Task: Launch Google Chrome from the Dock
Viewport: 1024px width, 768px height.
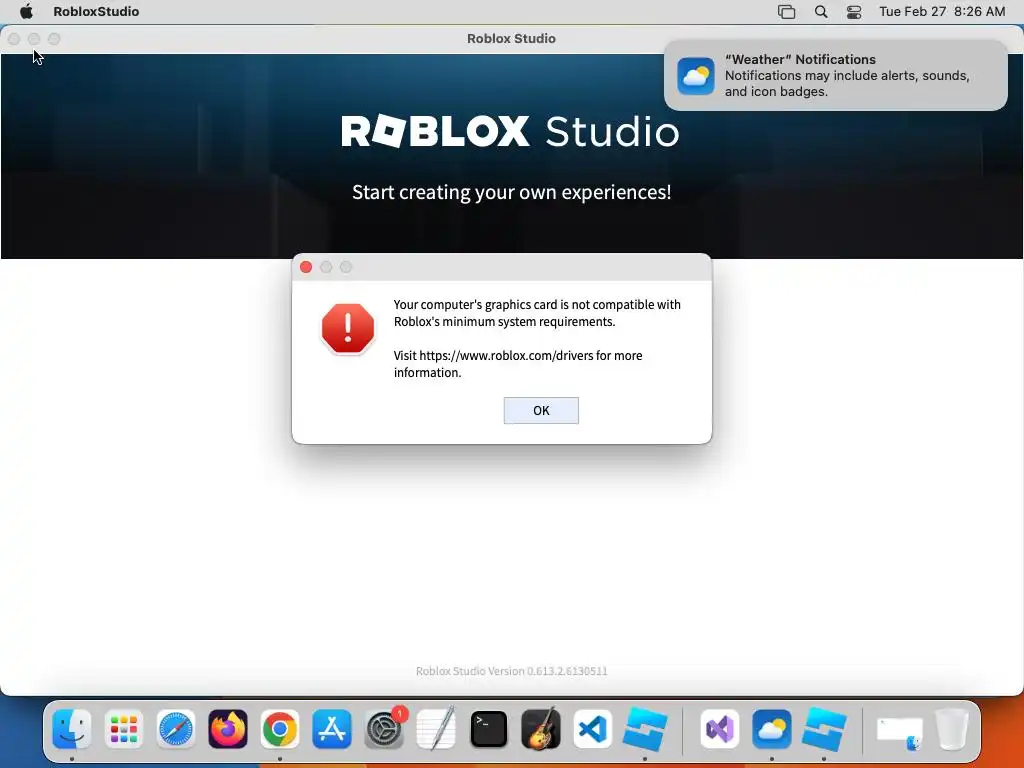Action: tap(280, 729)
